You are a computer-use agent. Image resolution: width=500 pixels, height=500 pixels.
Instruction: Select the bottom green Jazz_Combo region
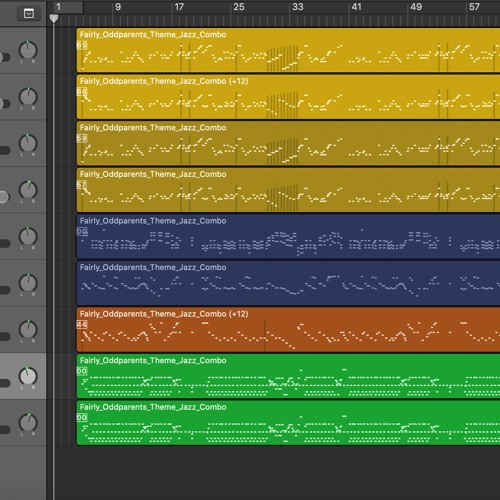(x=288, y=423)
